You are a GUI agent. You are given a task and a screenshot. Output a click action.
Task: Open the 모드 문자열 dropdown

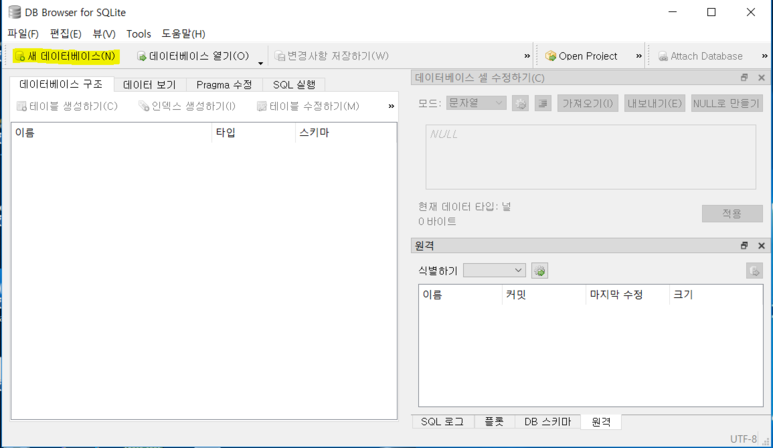(x=476, y=103)
